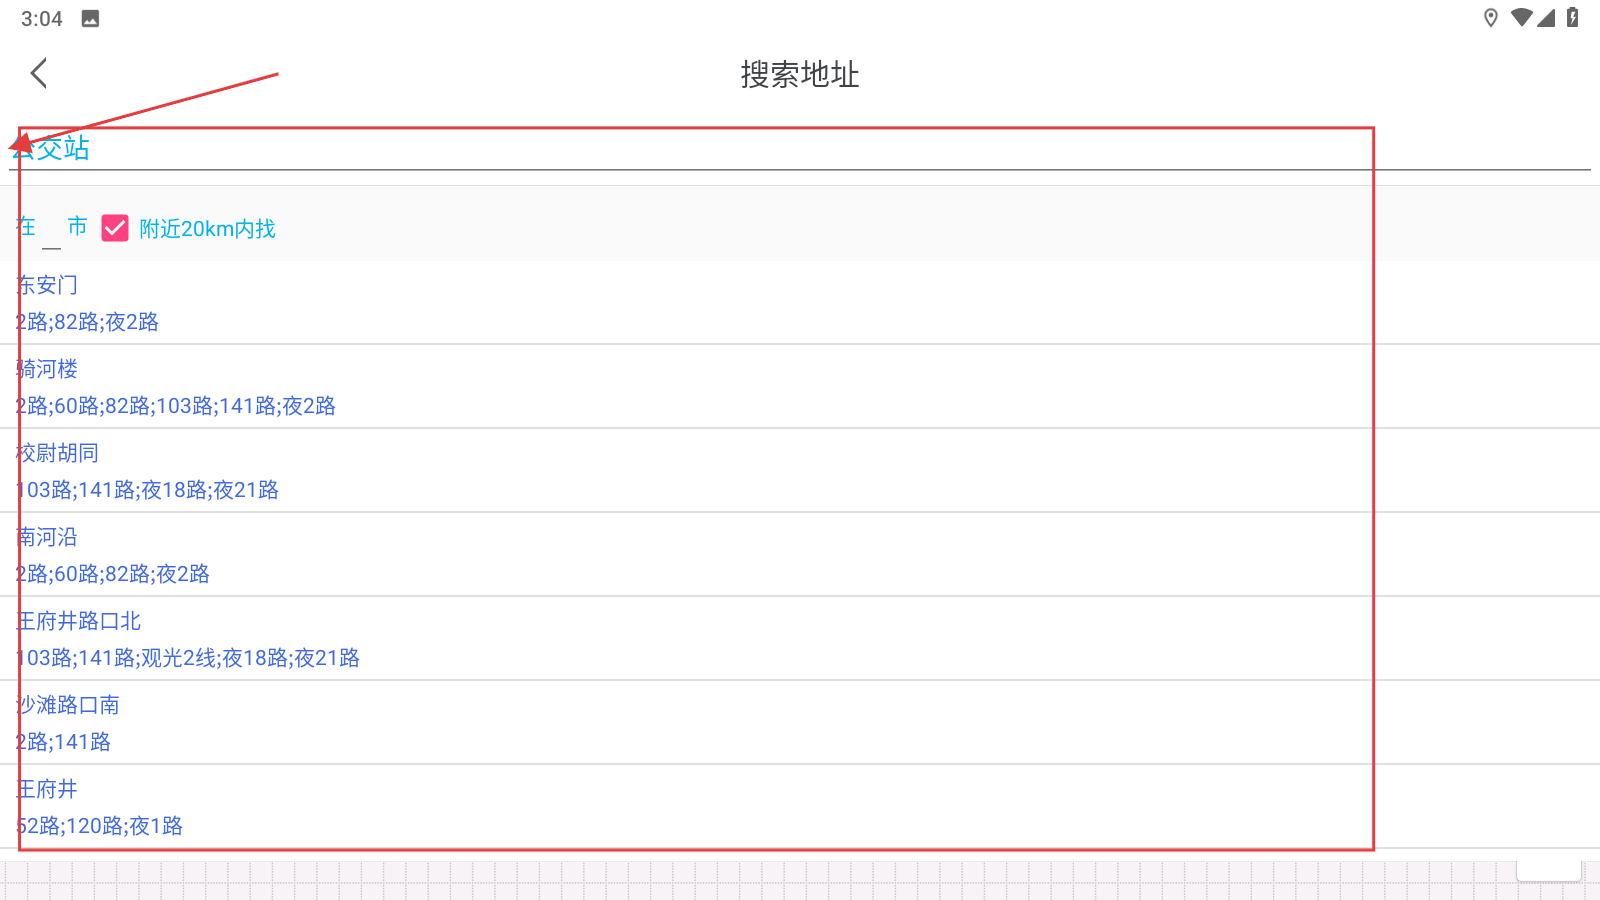Pick the 王府井路口北 stop
Screen dimensions: 1600x900
tap(800, 639)
